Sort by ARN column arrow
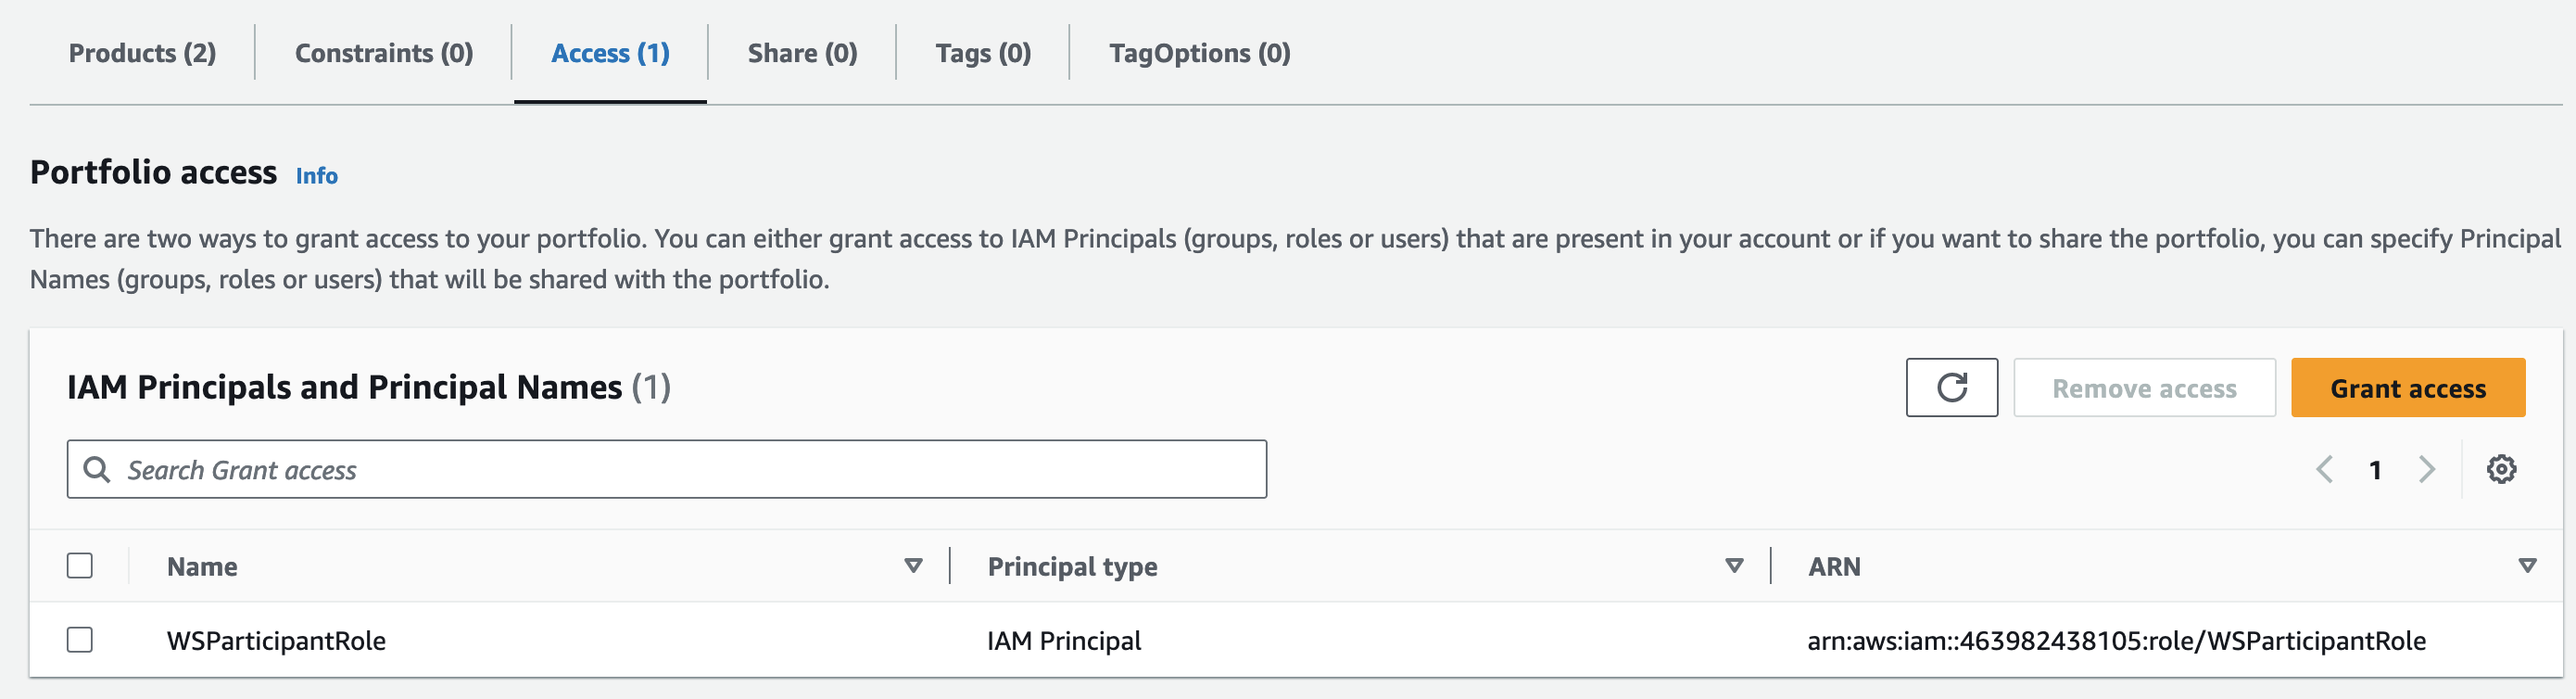 pyautogui.click(x=2527, y=566)
